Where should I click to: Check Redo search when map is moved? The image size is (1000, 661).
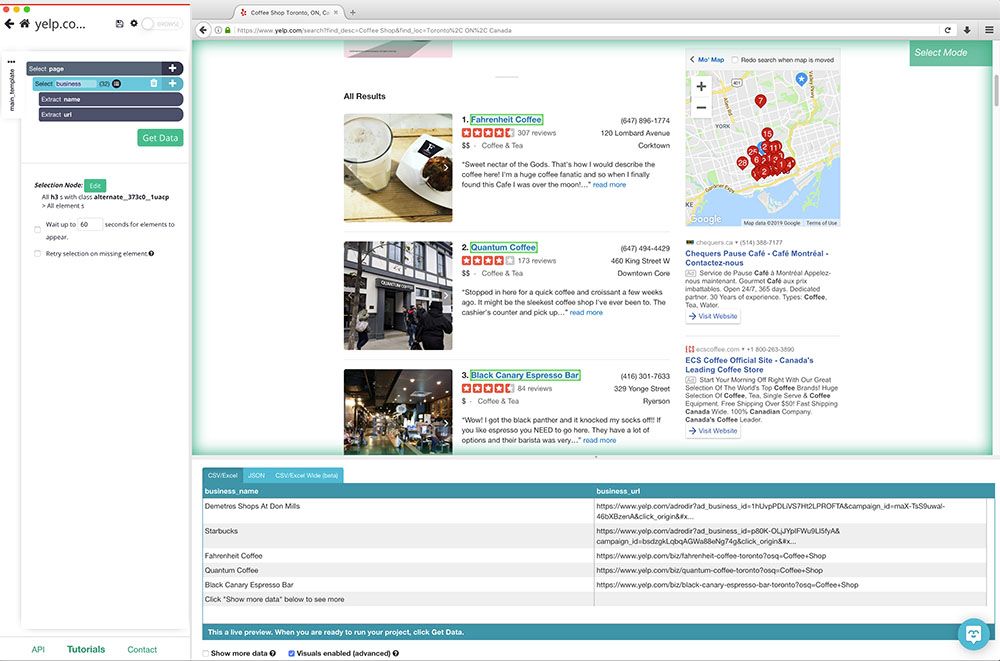pos(734,59)
